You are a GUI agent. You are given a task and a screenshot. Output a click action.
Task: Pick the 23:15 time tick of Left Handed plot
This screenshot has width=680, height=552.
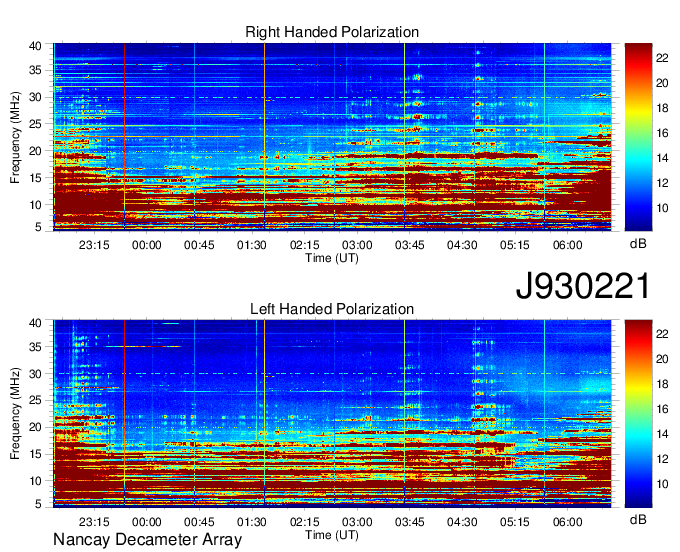point(94,522)
